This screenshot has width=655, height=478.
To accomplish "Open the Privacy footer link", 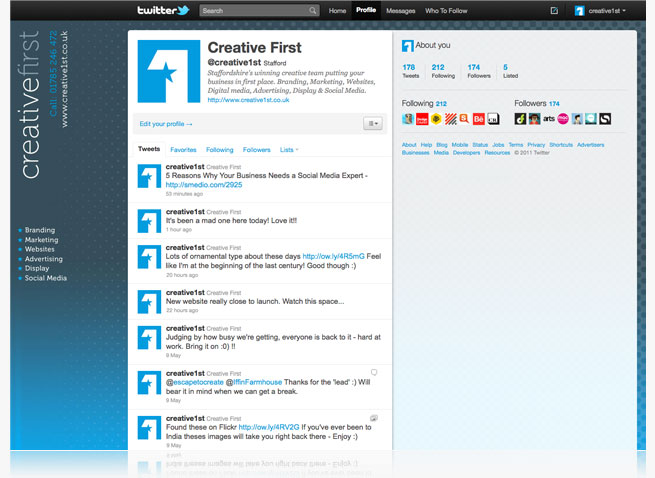I will [x=536, y=145].
